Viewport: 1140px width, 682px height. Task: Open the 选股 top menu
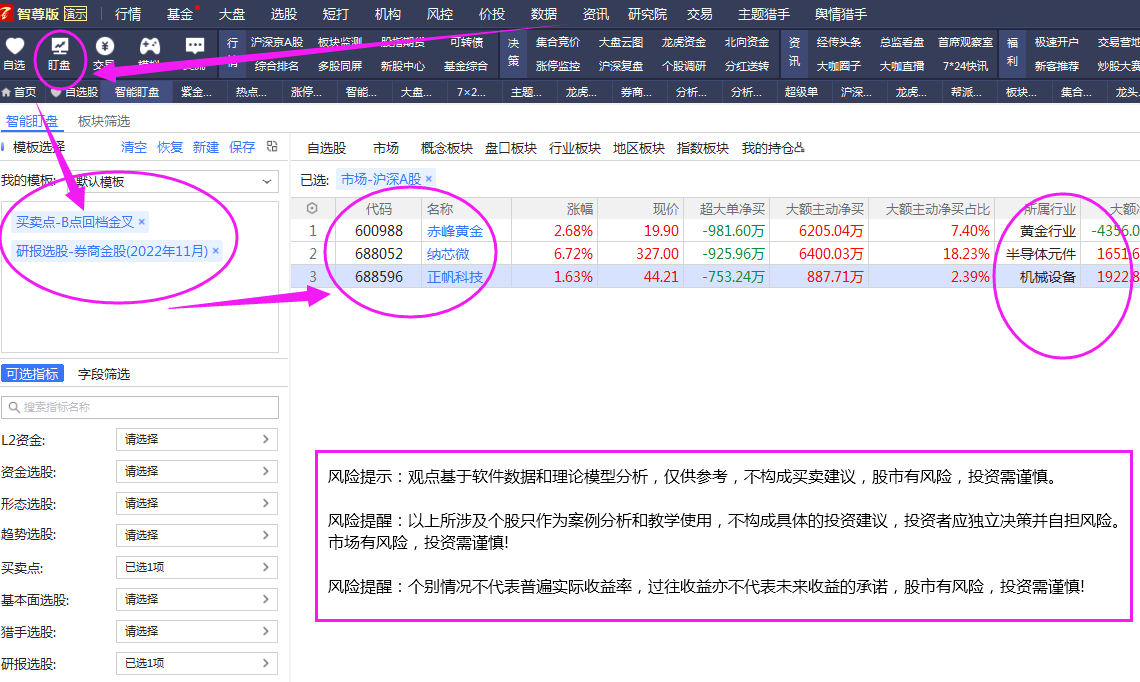coord(284,14)
